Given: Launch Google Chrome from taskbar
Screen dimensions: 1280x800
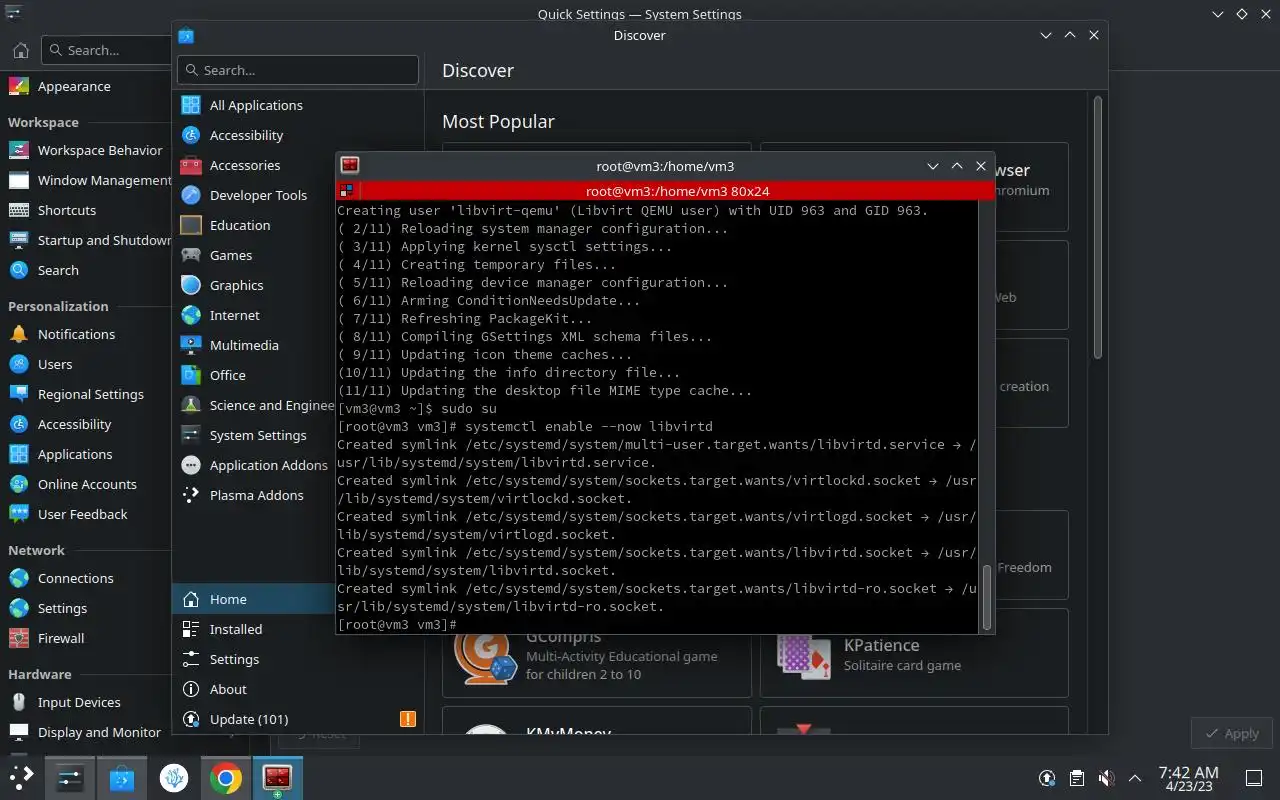Looking at the screenshot, I should pos(226,777).
